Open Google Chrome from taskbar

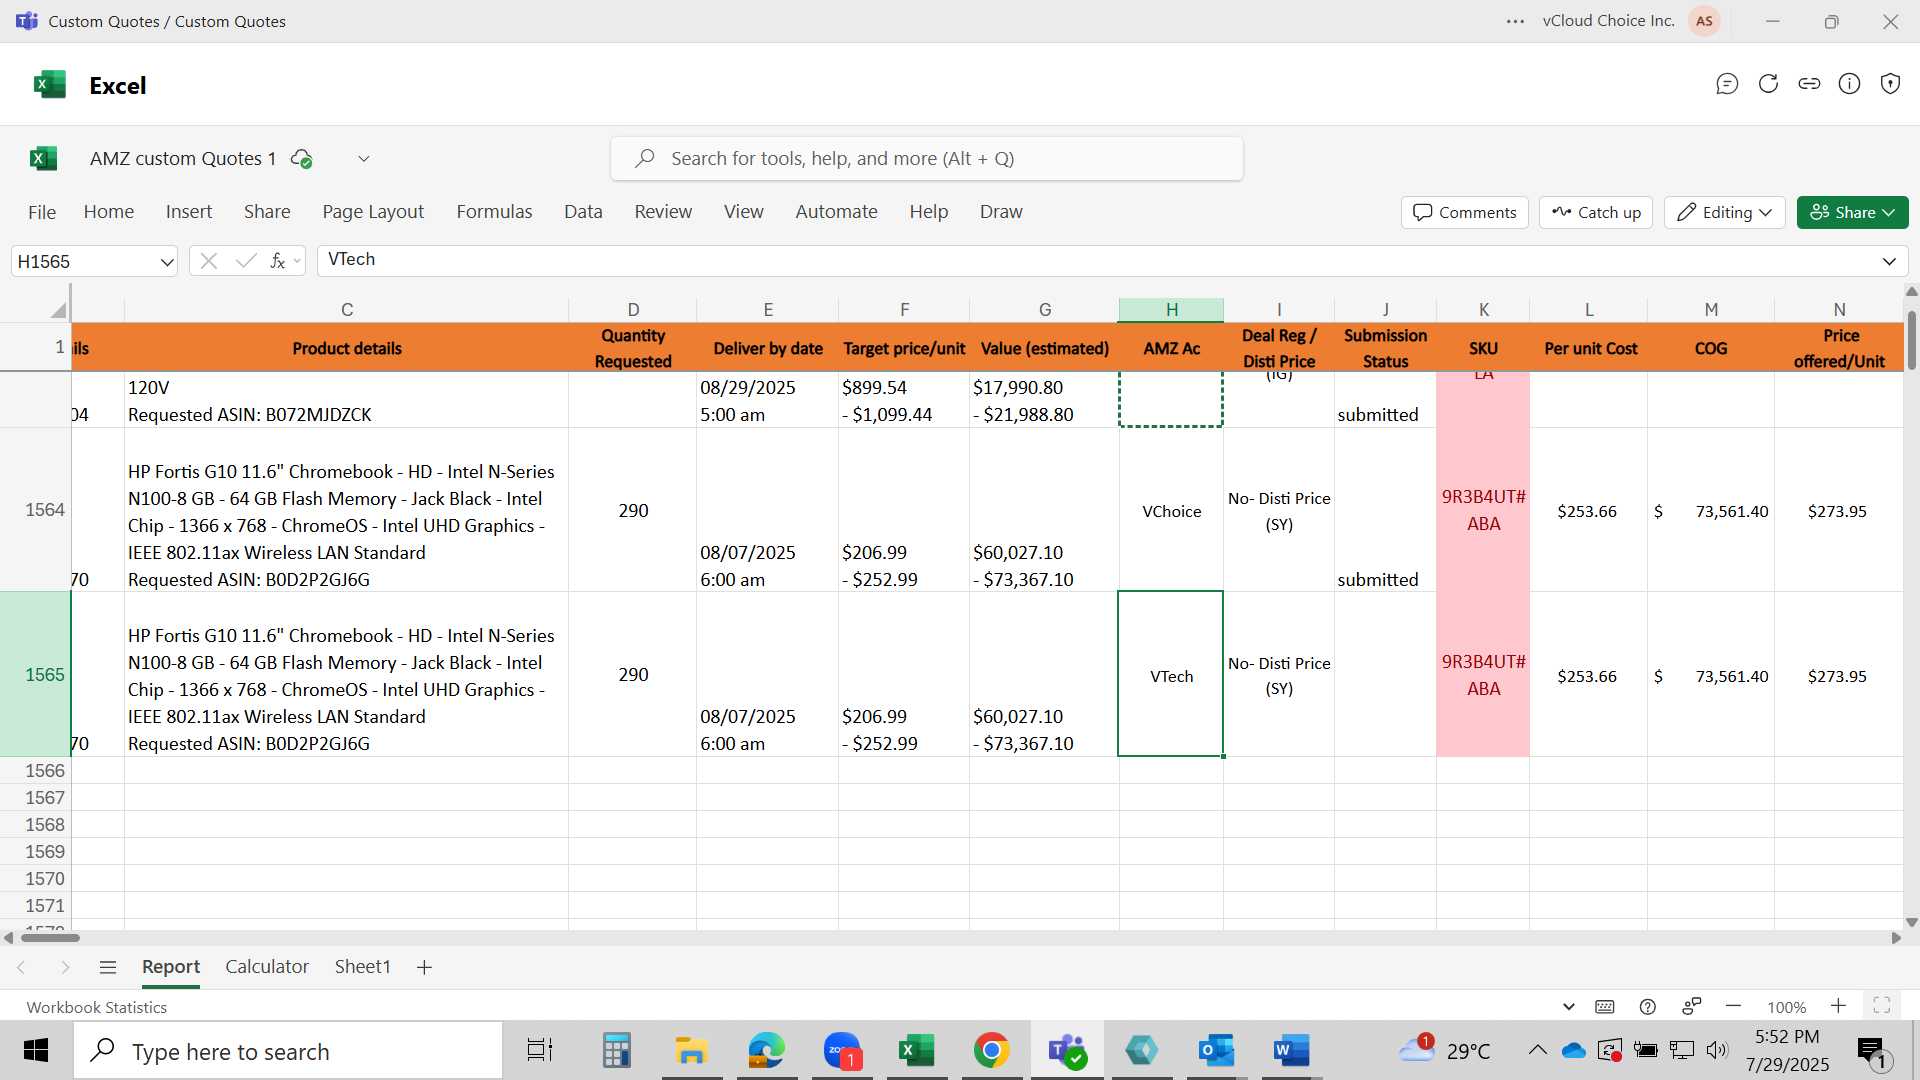point(991,1051)
